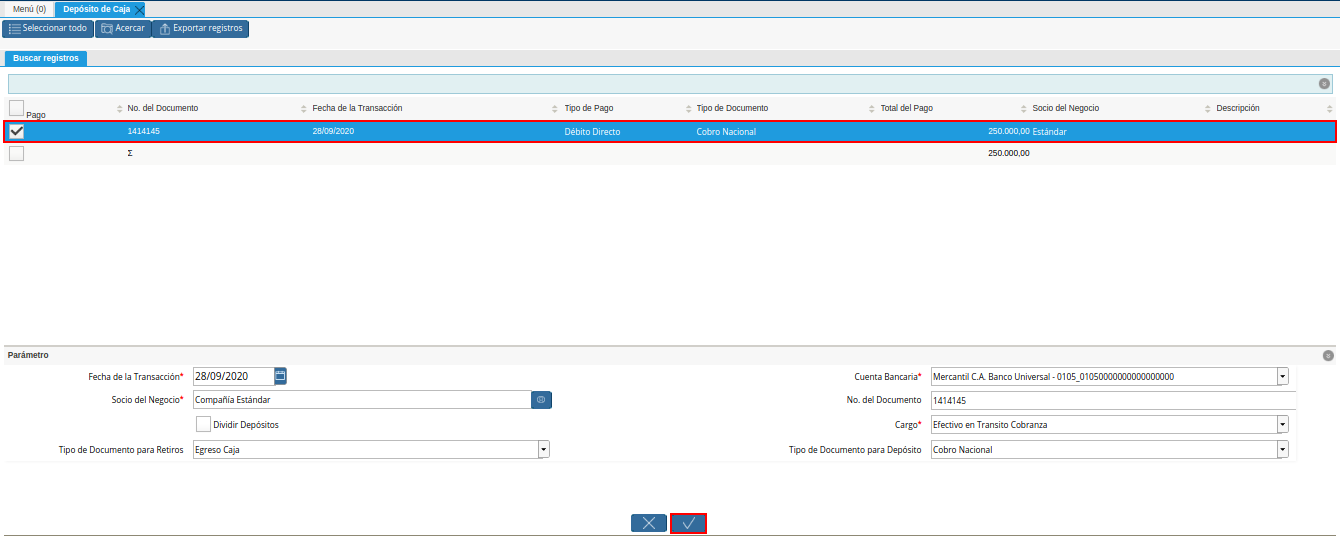Image resolution: width=1340 pixels, height=536 pixels.
Task: Click the confirm checkmark button
Action: [x=689, y=523]
